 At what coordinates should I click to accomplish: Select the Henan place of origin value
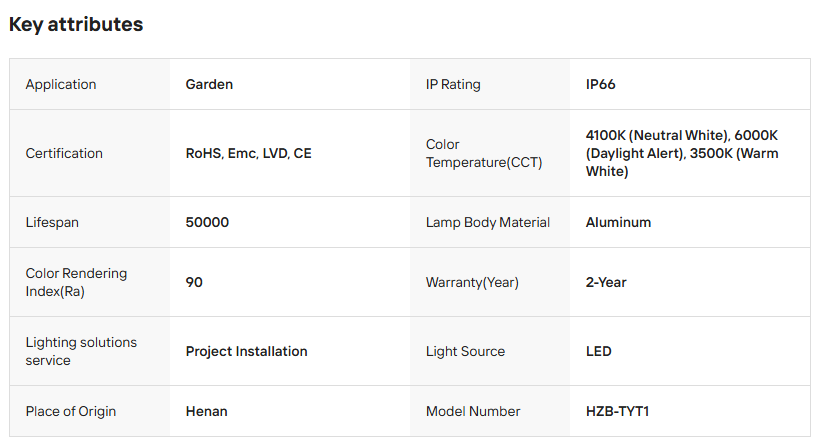click(207, 412)
